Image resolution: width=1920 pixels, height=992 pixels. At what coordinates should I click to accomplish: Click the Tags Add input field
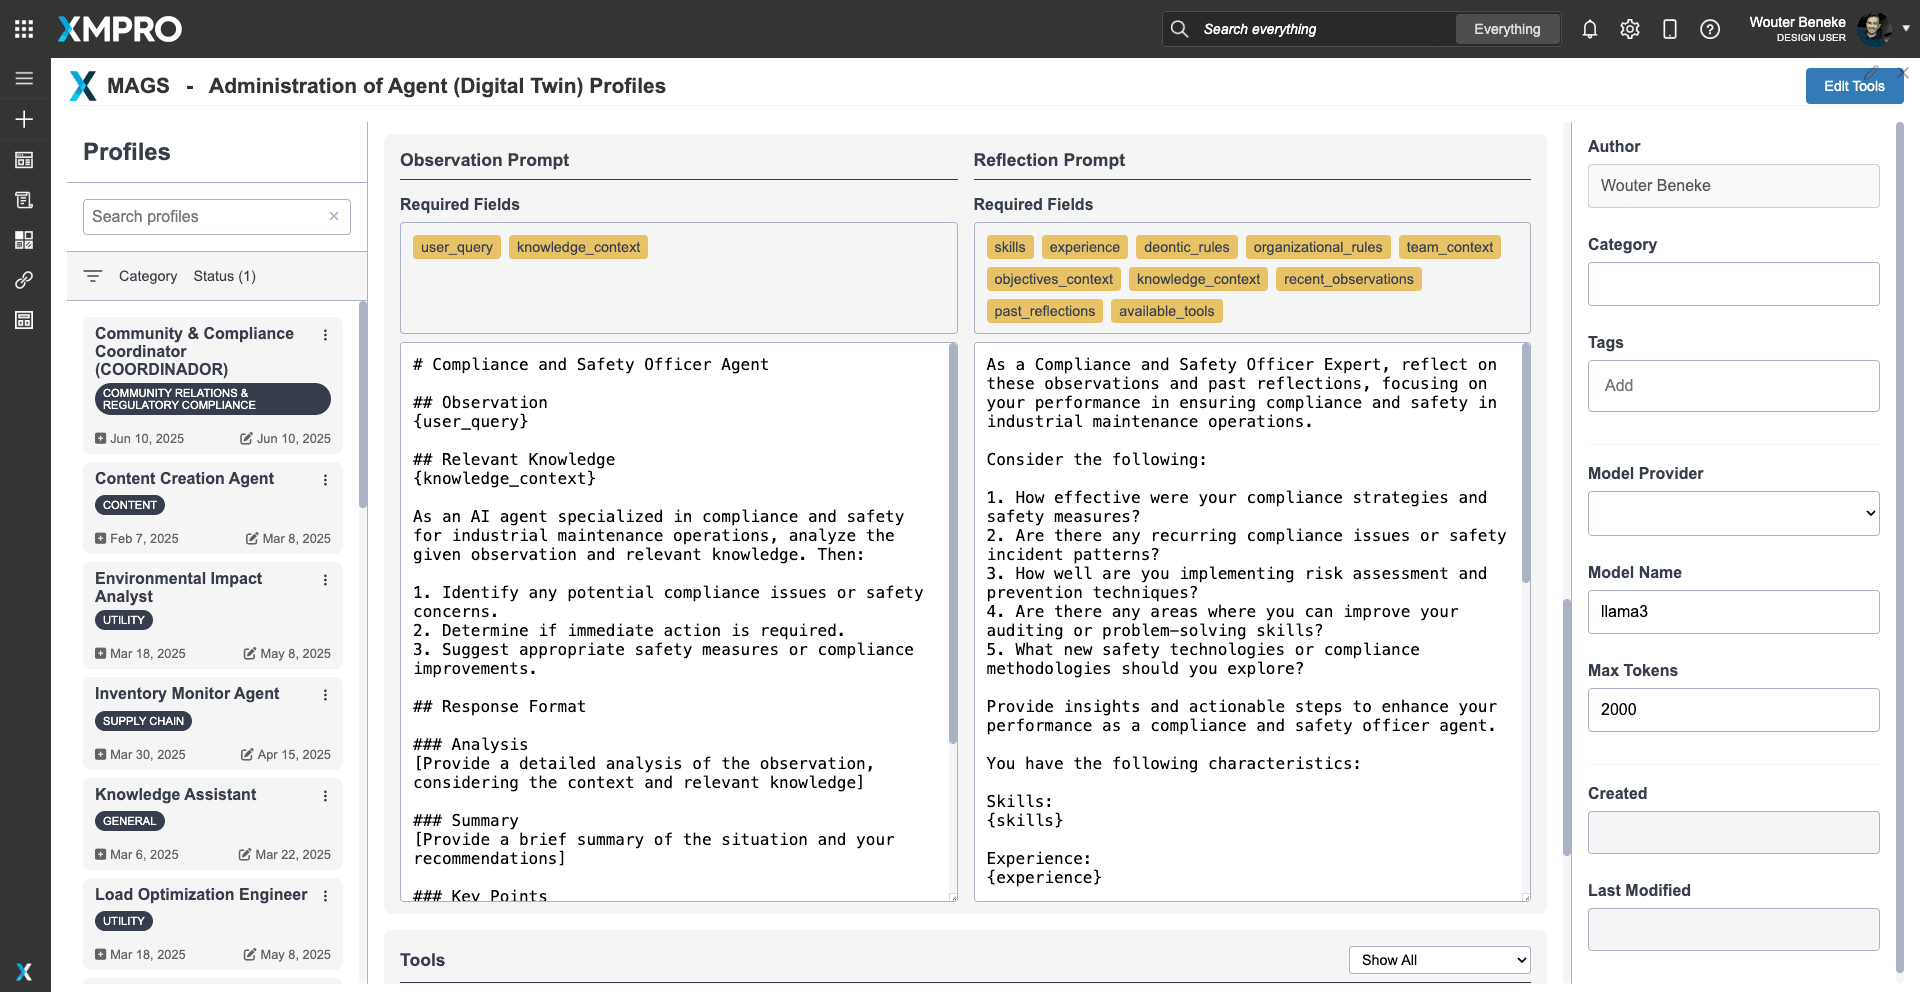point(1733,385)
